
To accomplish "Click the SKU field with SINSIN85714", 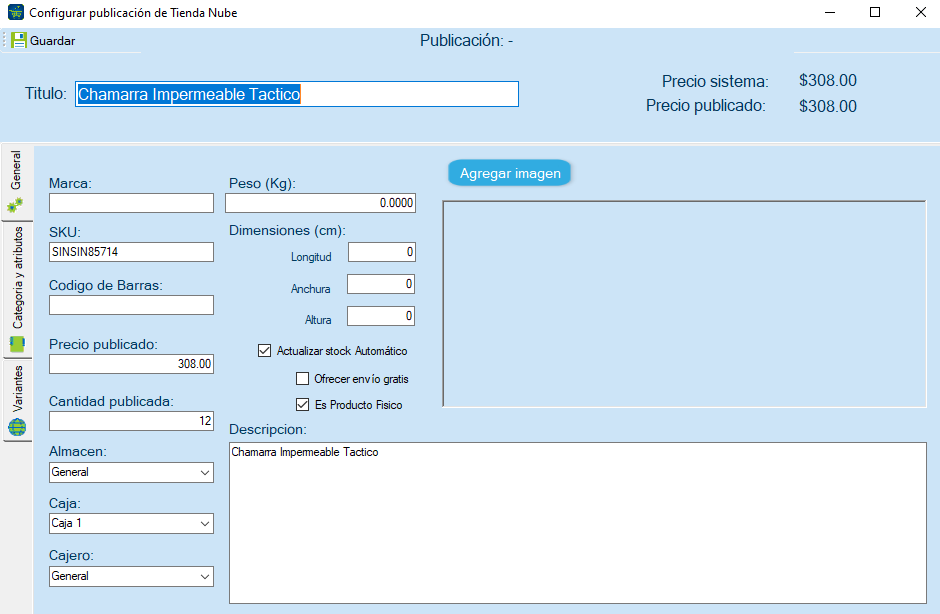I will coord(131,252).
